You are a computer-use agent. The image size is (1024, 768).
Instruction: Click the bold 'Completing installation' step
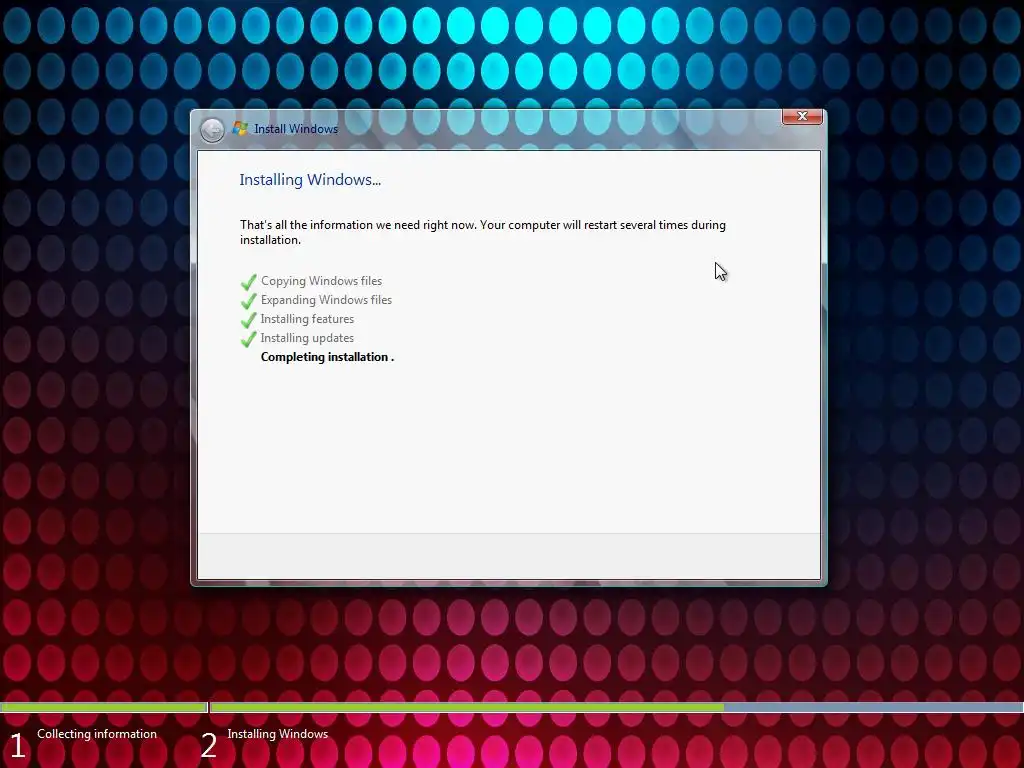327,357
